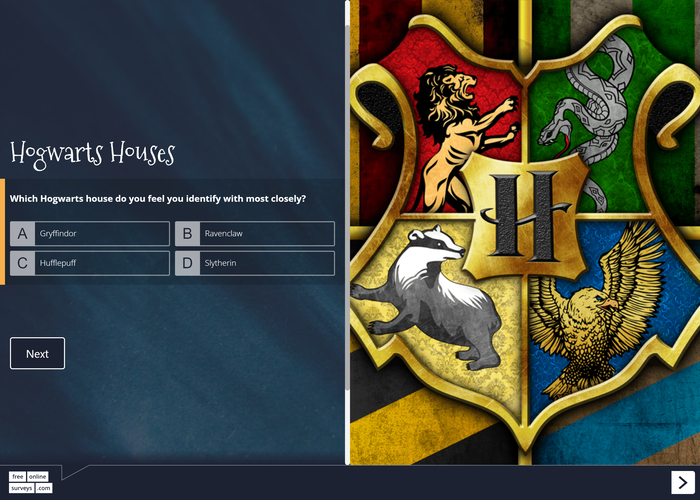The image size is (700, 500).
Task: Click the letter D option badge
Action: point(188,263)
